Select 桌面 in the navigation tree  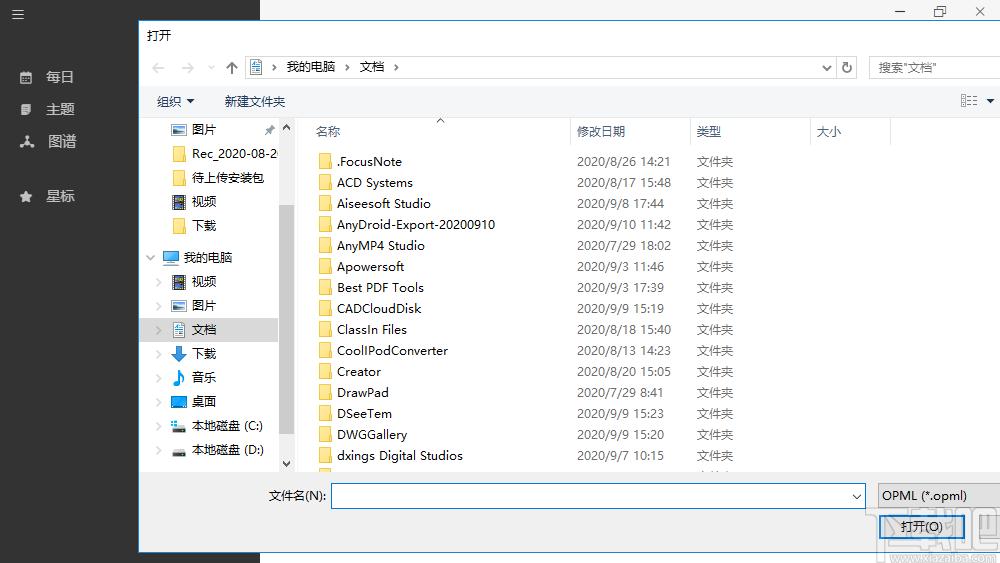pos(194,402)
